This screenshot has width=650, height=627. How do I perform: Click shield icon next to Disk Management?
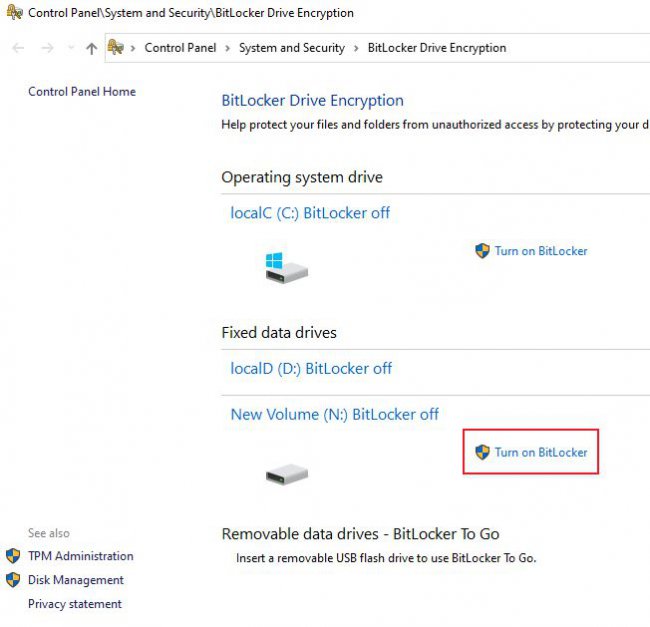(x=13, y=580)
